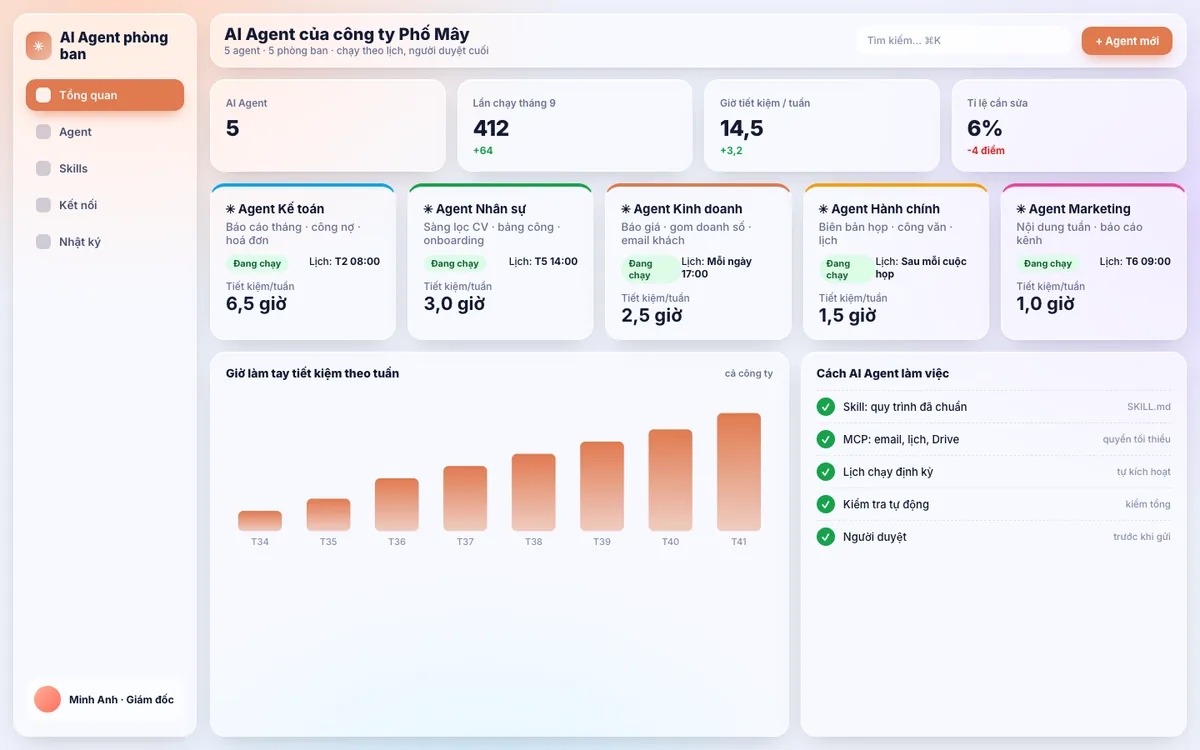The height and width of the screenshot is (750, 1200).
Task: Open the Skills sidebar item
Action: (x=105, y=168)
